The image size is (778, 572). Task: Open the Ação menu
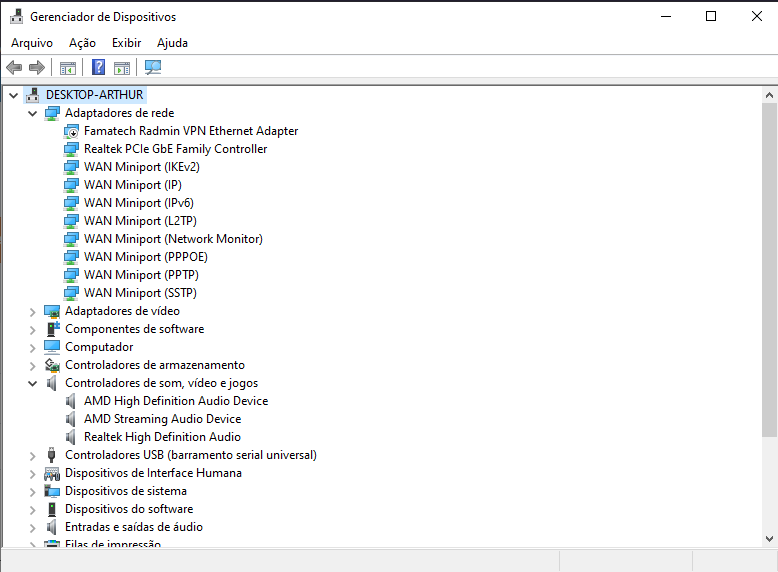point(82,43)
